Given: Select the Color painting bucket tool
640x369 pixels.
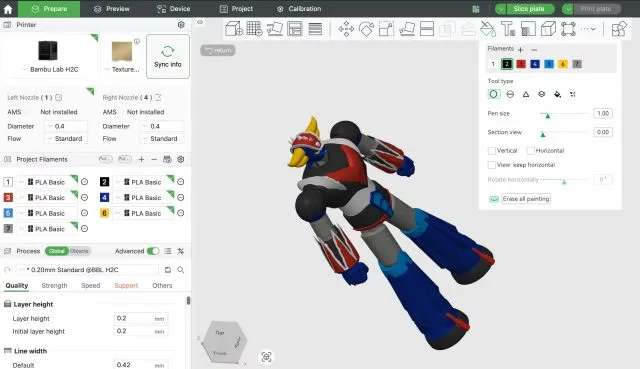Looking at the screenshot, I should (x=488, y=29).
